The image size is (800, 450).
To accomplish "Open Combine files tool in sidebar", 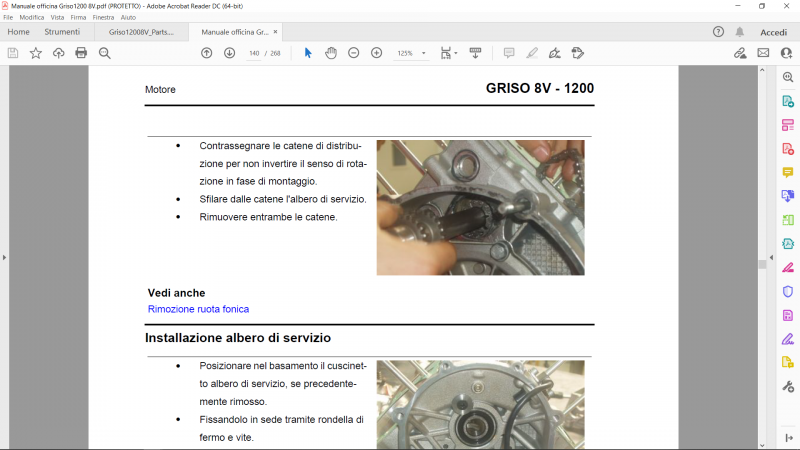I will pyautogui.click(x=788, y=196).
